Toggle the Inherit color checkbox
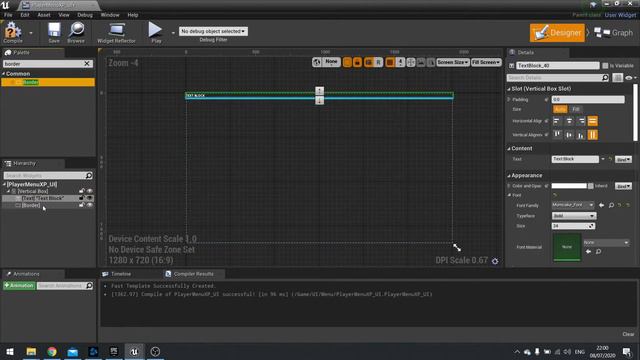 coord(591,186)
